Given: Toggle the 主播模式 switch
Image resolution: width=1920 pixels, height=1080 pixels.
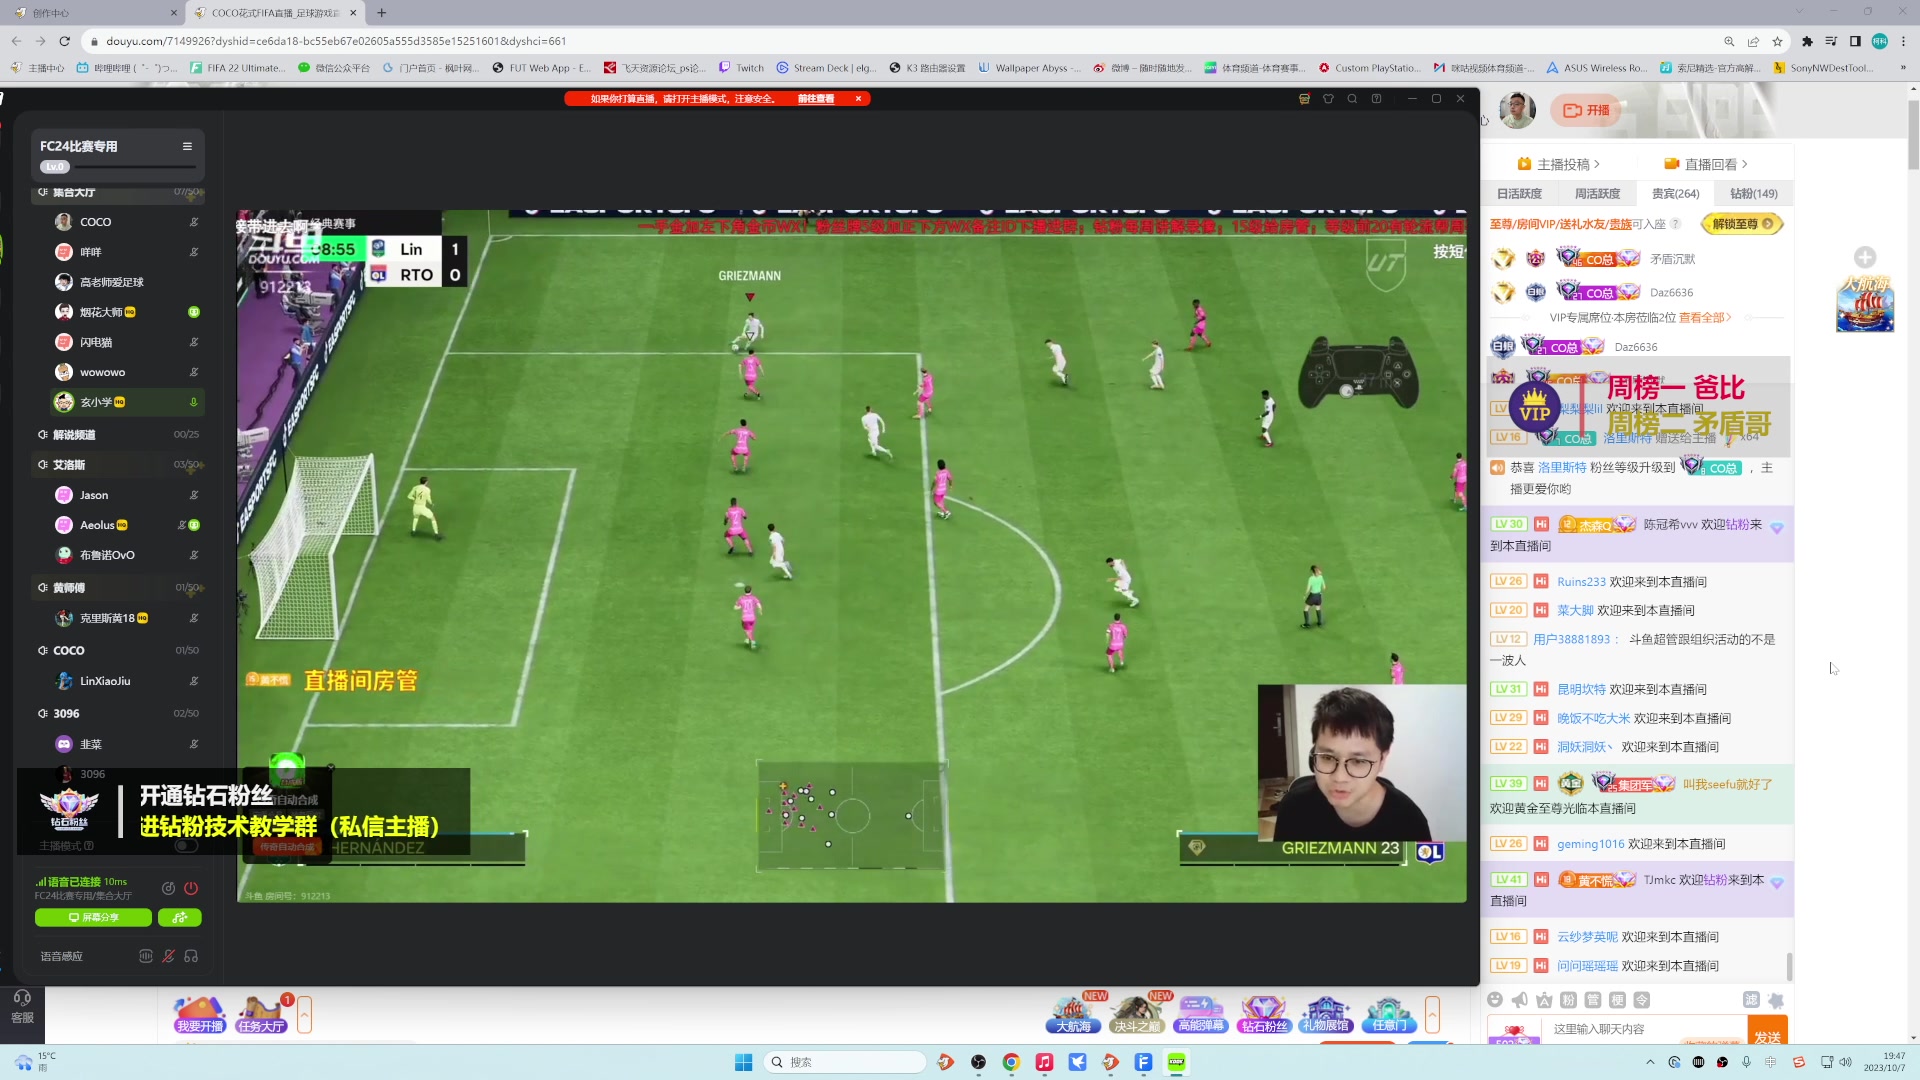Looking at the screenshot, I should click(x=186, y=846).
